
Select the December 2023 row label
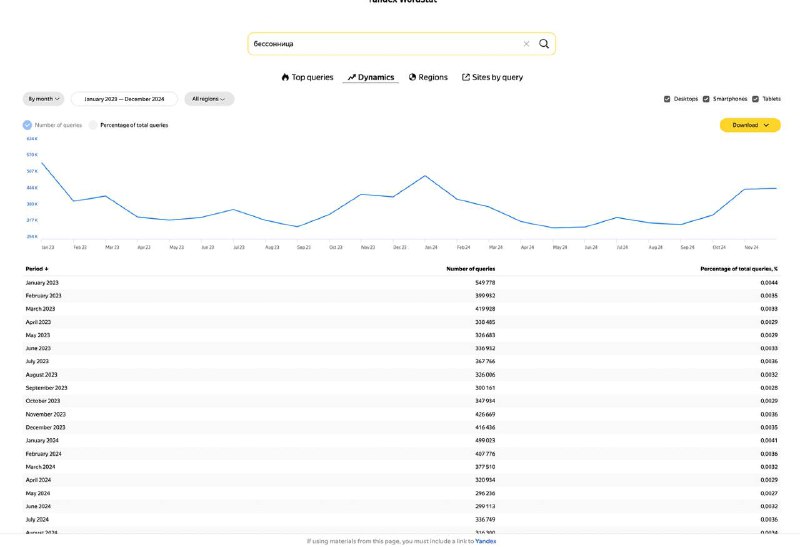[45, 428]
